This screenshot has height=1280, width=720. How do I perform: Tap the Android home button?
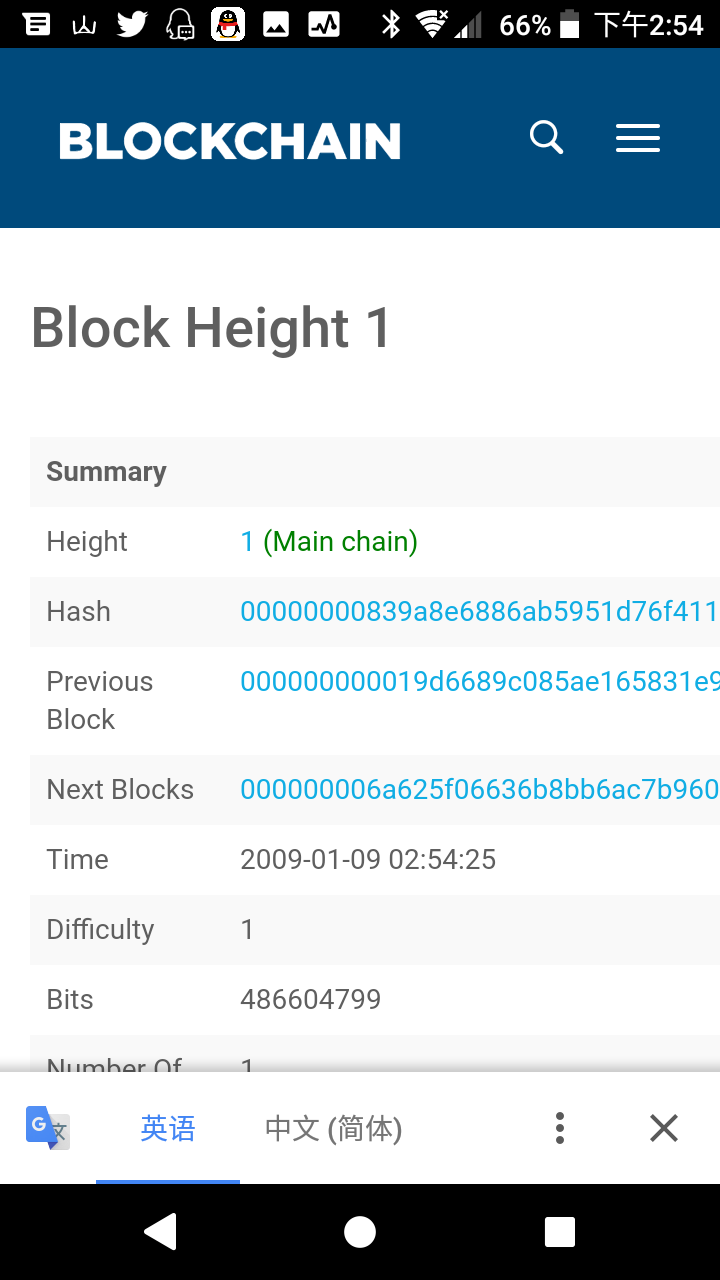click(x=360, y=1232)
